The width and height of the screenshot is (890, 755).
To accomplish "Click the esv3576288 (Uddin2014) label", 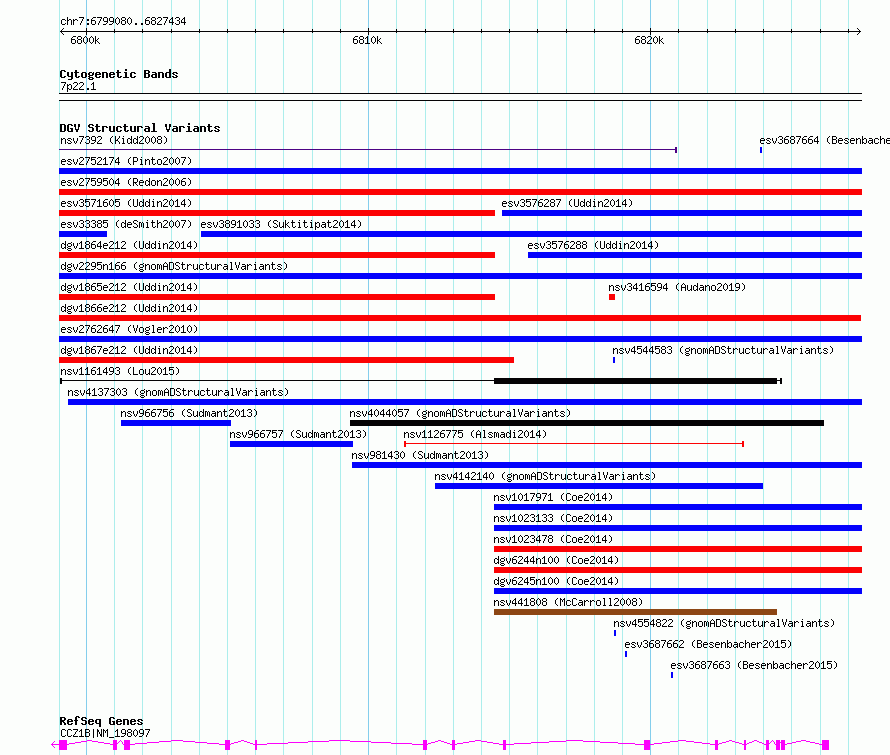I will [x=593, y=245].
